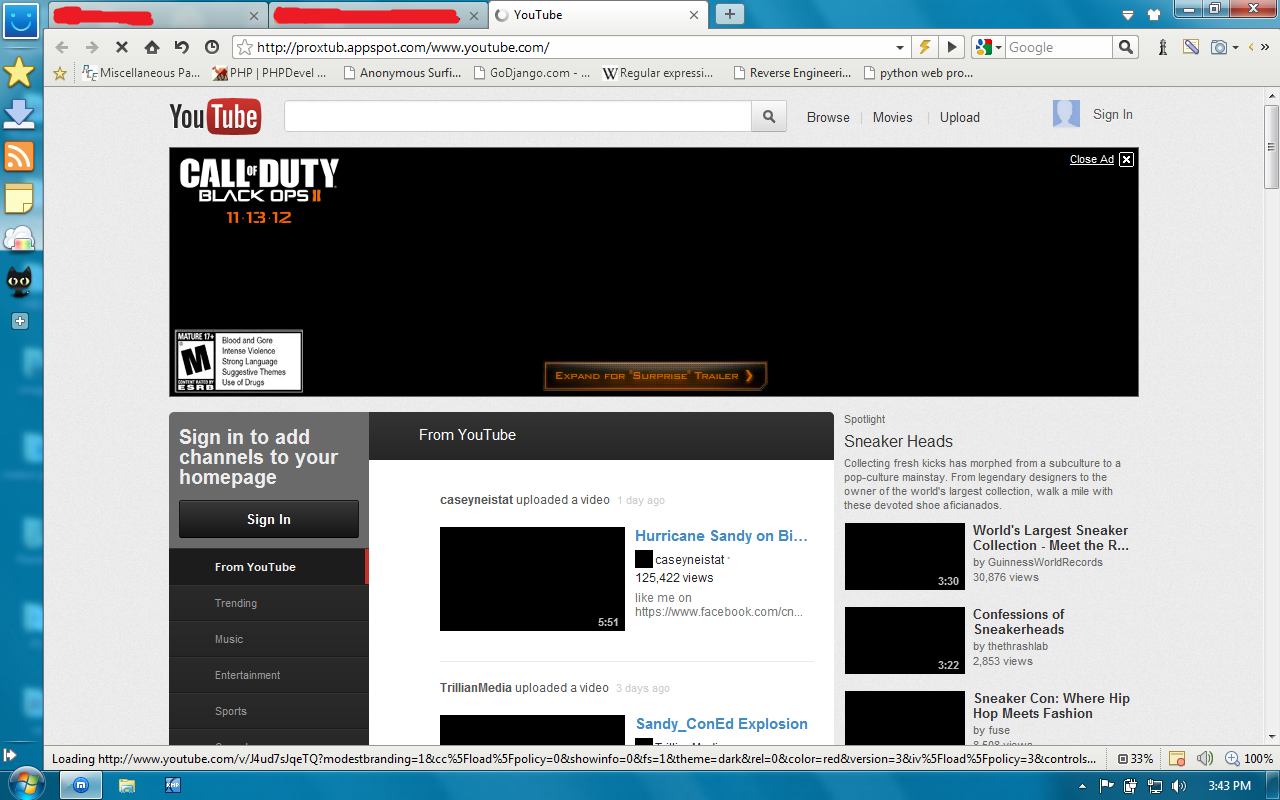Stop loading the current page

[121, 47]
